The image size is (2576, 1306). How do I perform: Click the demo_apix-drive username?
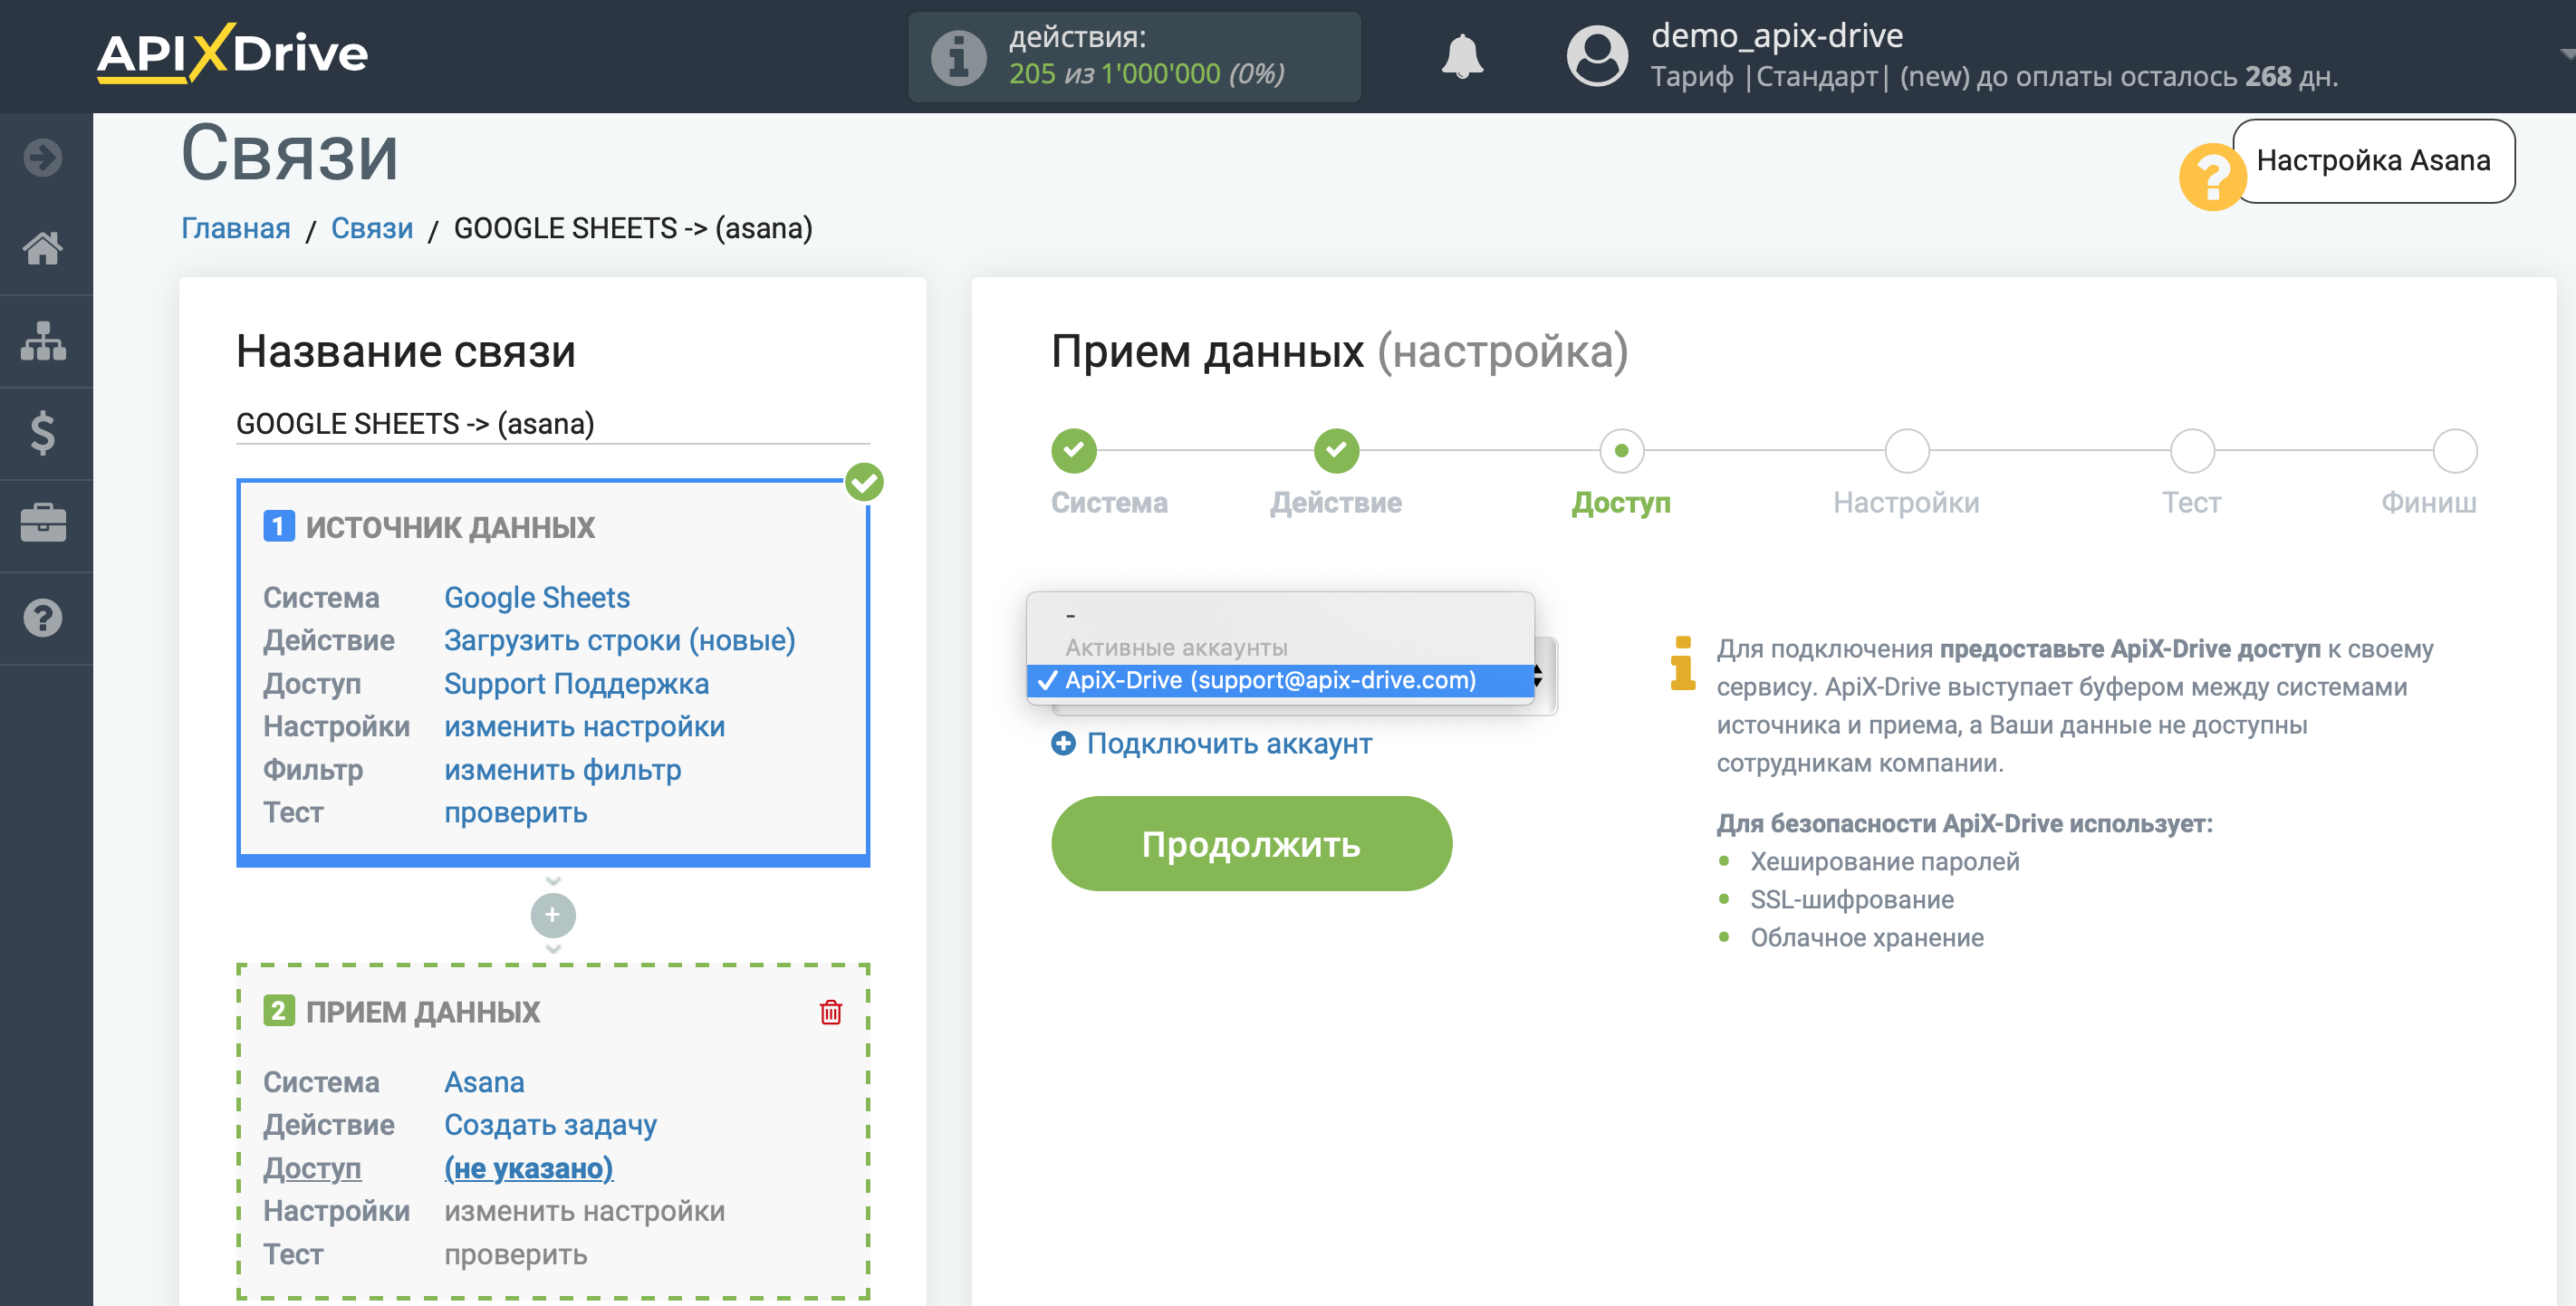pyautogui.click(x=1776, y=35)
